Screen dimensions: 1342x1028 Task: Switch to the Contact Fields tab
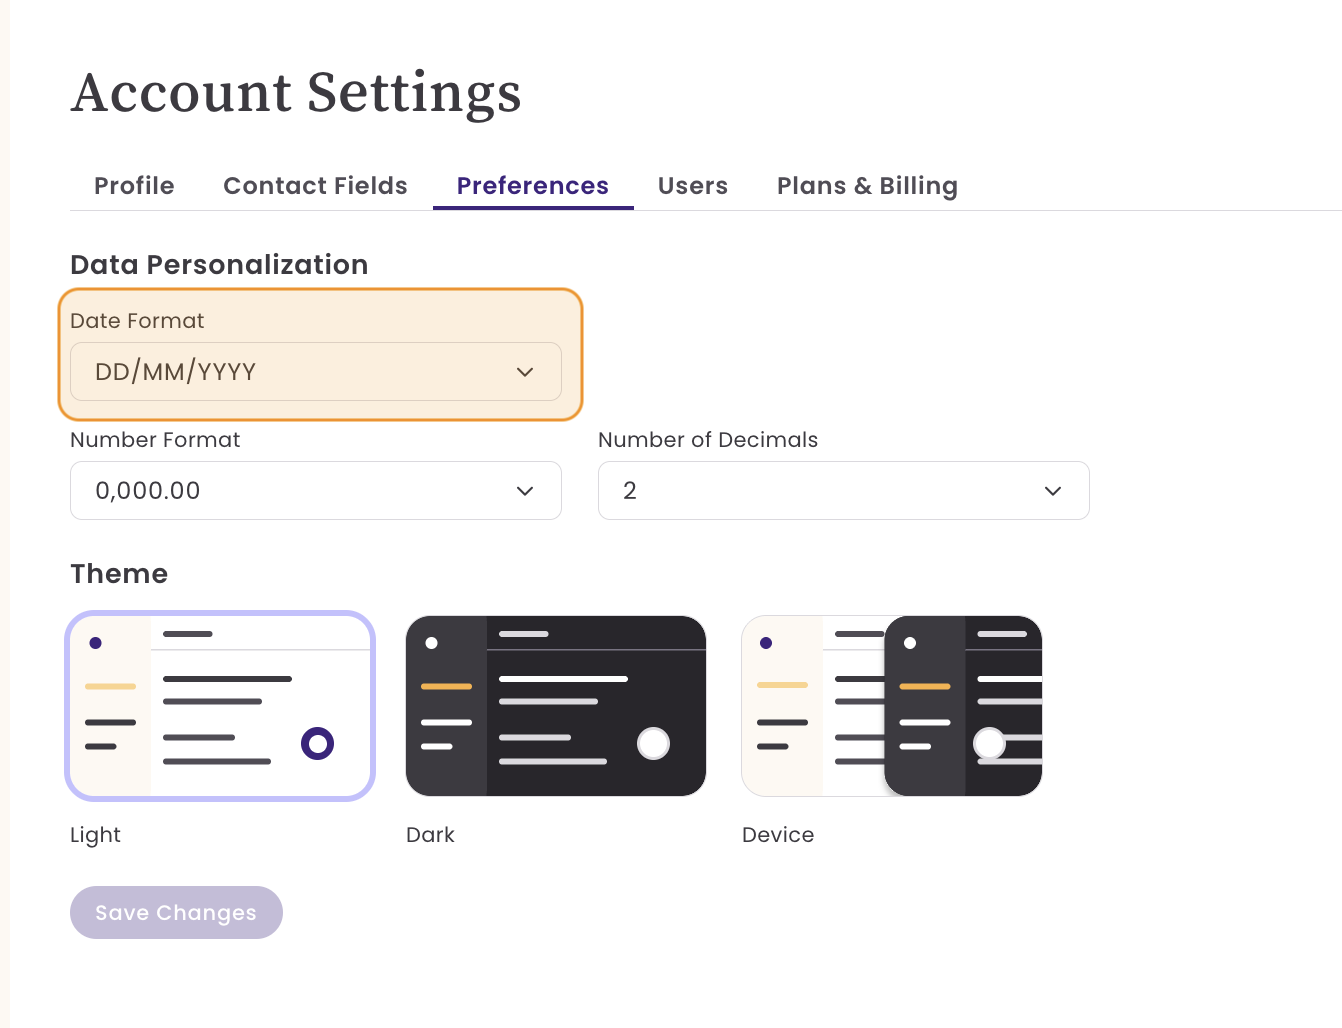[x=315, y=186]
